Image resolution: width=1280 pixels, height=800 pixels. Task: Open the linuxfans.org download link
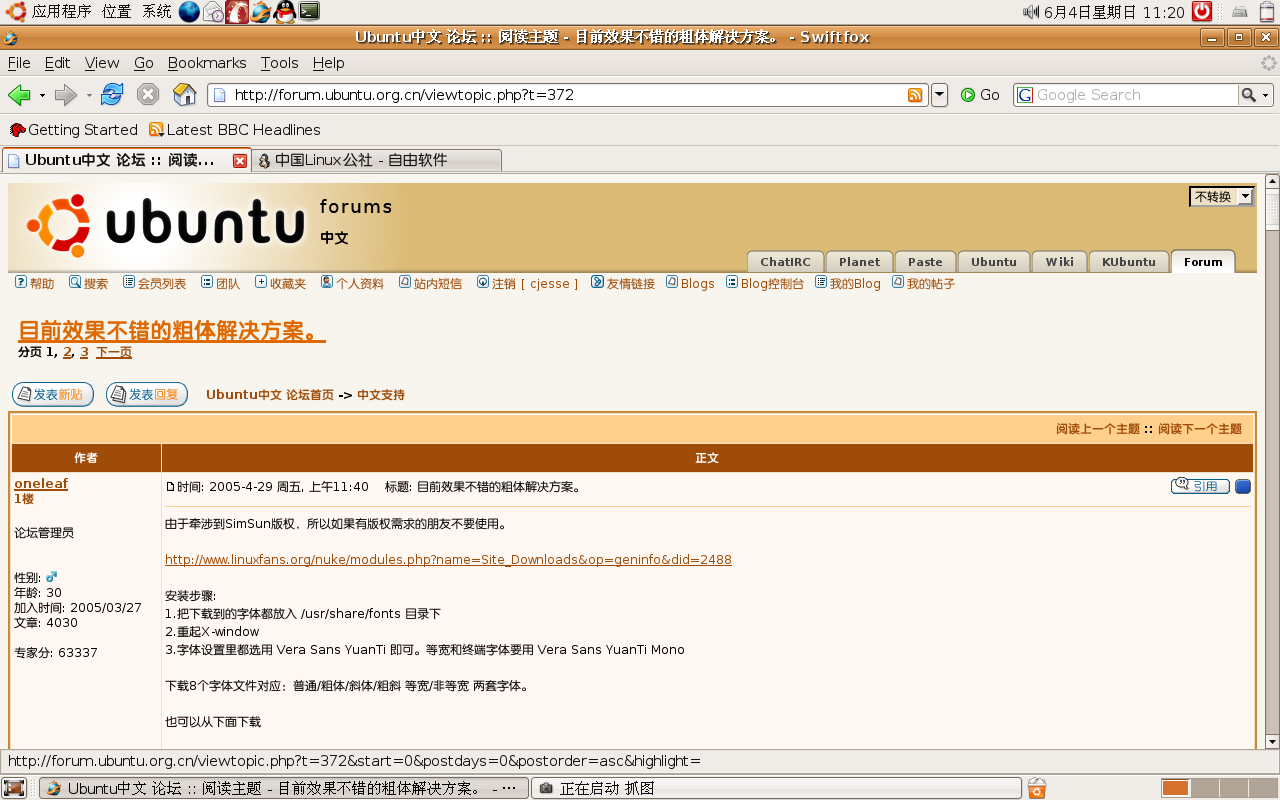[x=448, y=560]
